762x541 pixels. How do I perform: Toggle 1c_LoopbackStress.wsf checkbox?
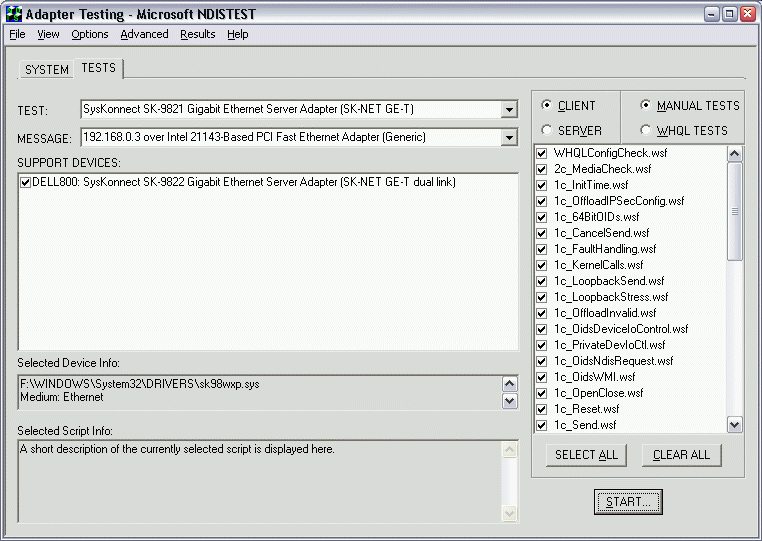point(541,297)
